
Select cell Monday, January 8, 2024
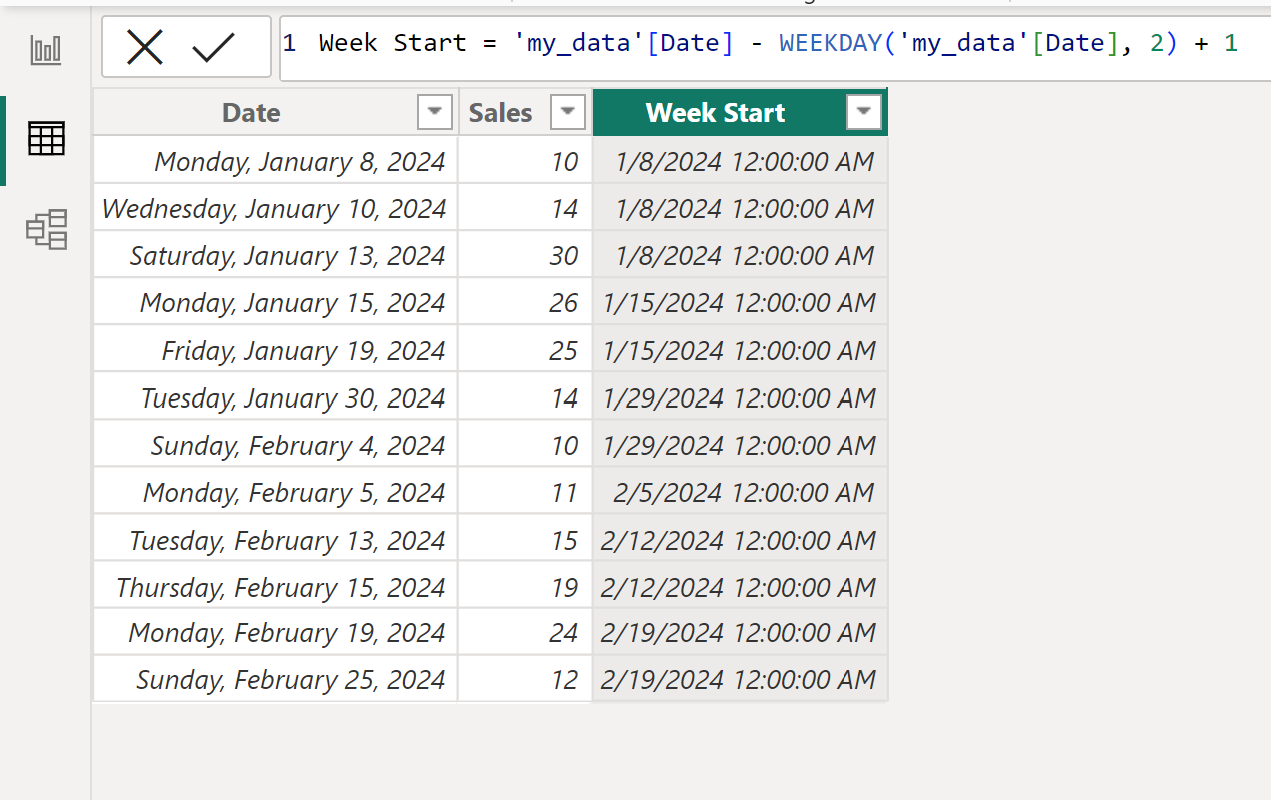coord(275,160)
